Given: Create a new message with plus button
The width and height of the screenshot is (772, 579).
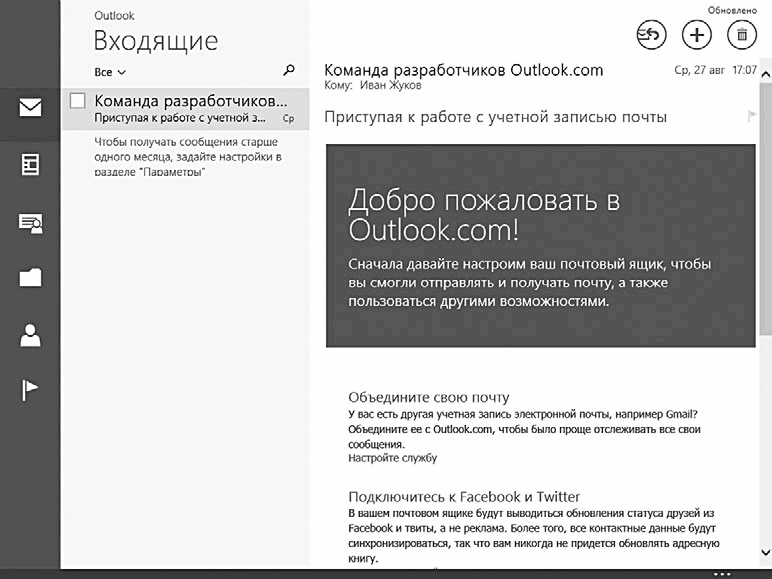Looking at the screenshot, I should [x=697, y=35].
